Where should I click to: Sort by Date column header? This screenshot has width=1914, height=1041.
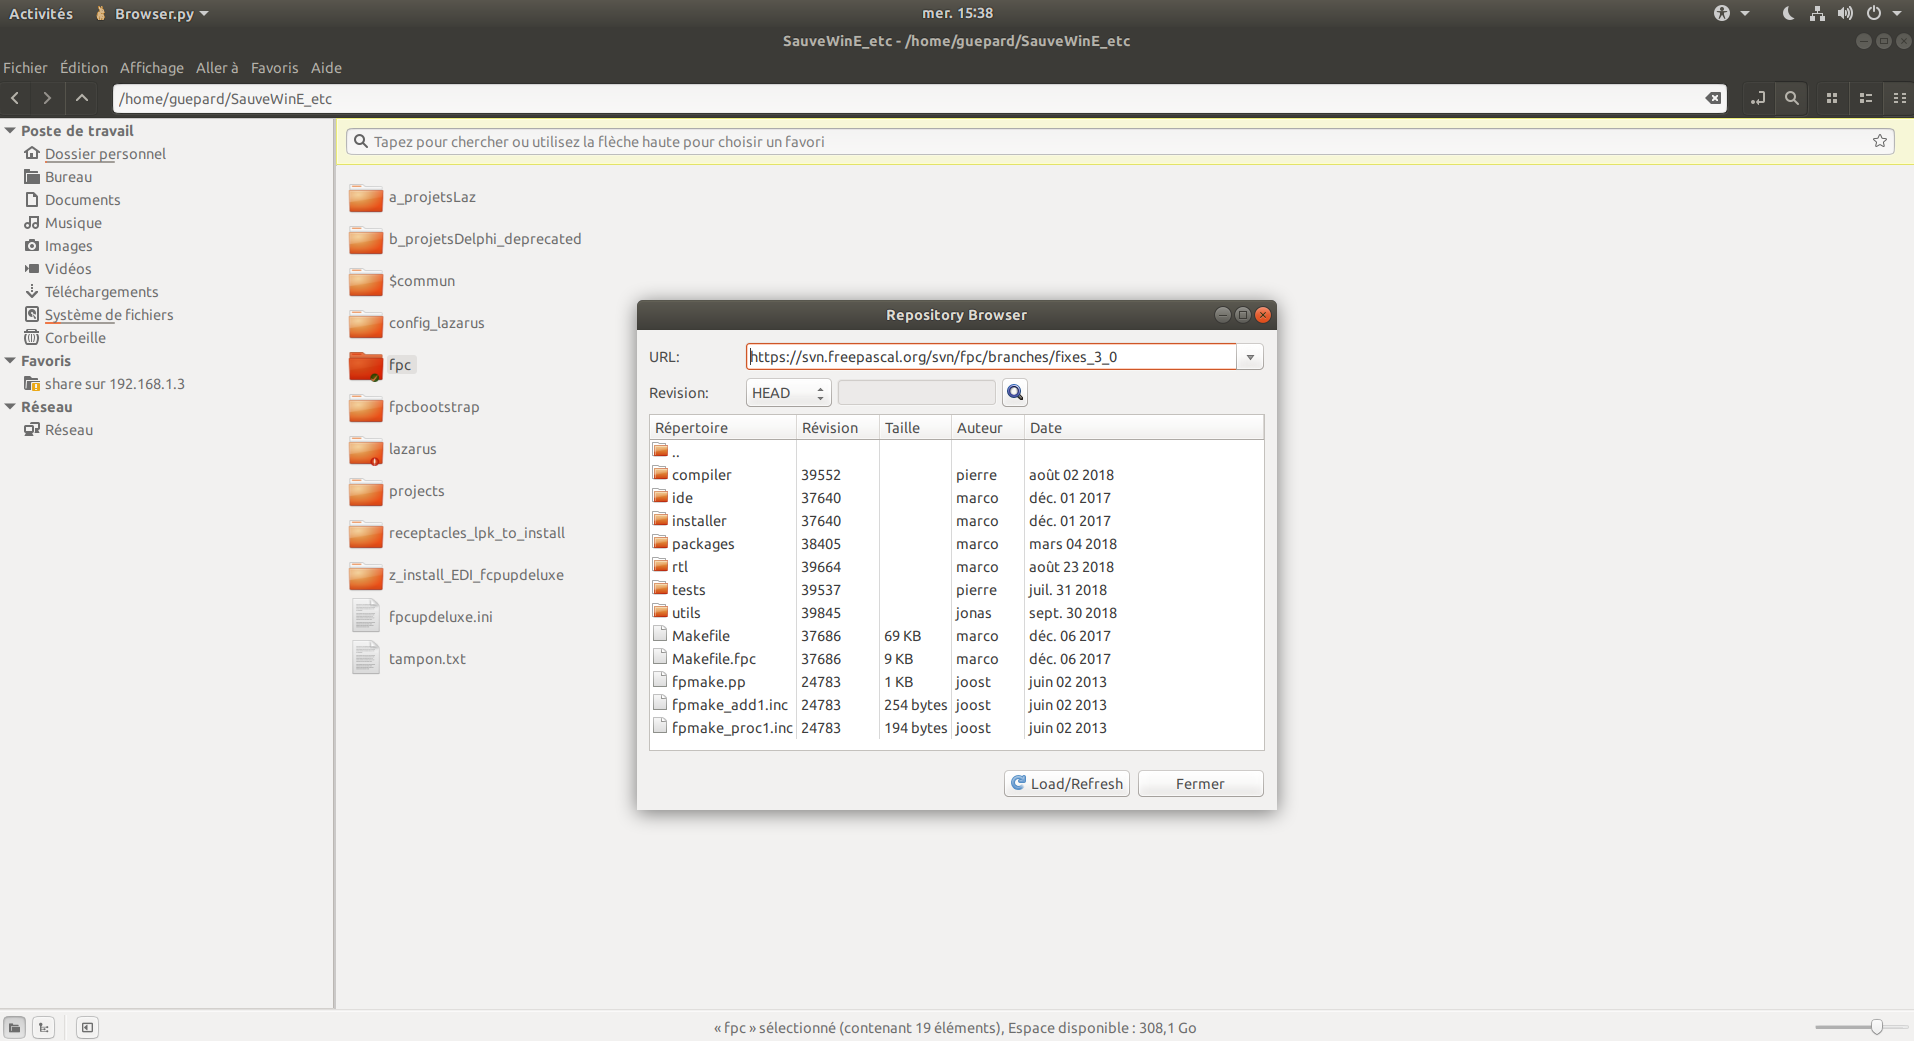point(1144,428)
